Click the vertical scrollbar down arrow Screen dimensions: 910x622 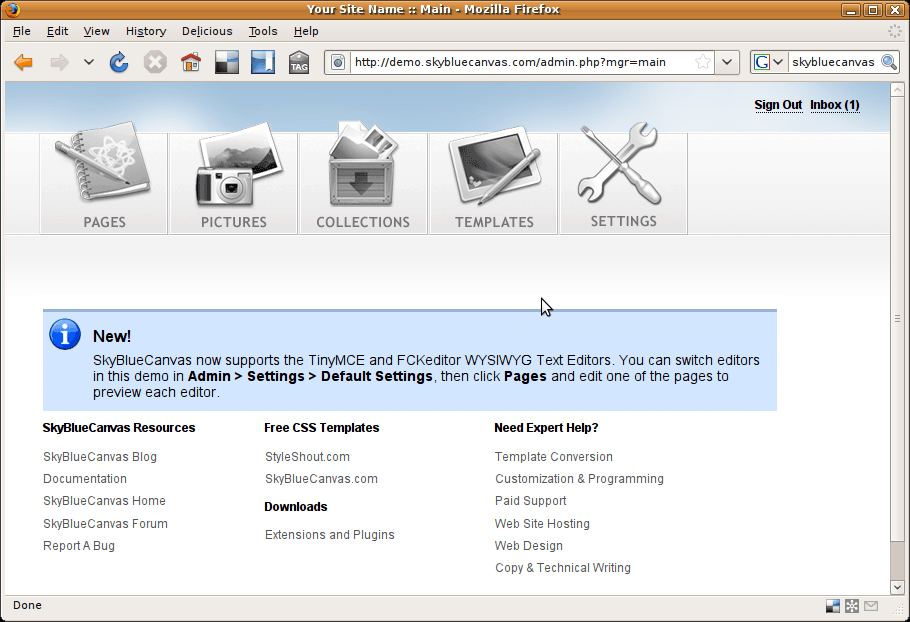(897, 587)
